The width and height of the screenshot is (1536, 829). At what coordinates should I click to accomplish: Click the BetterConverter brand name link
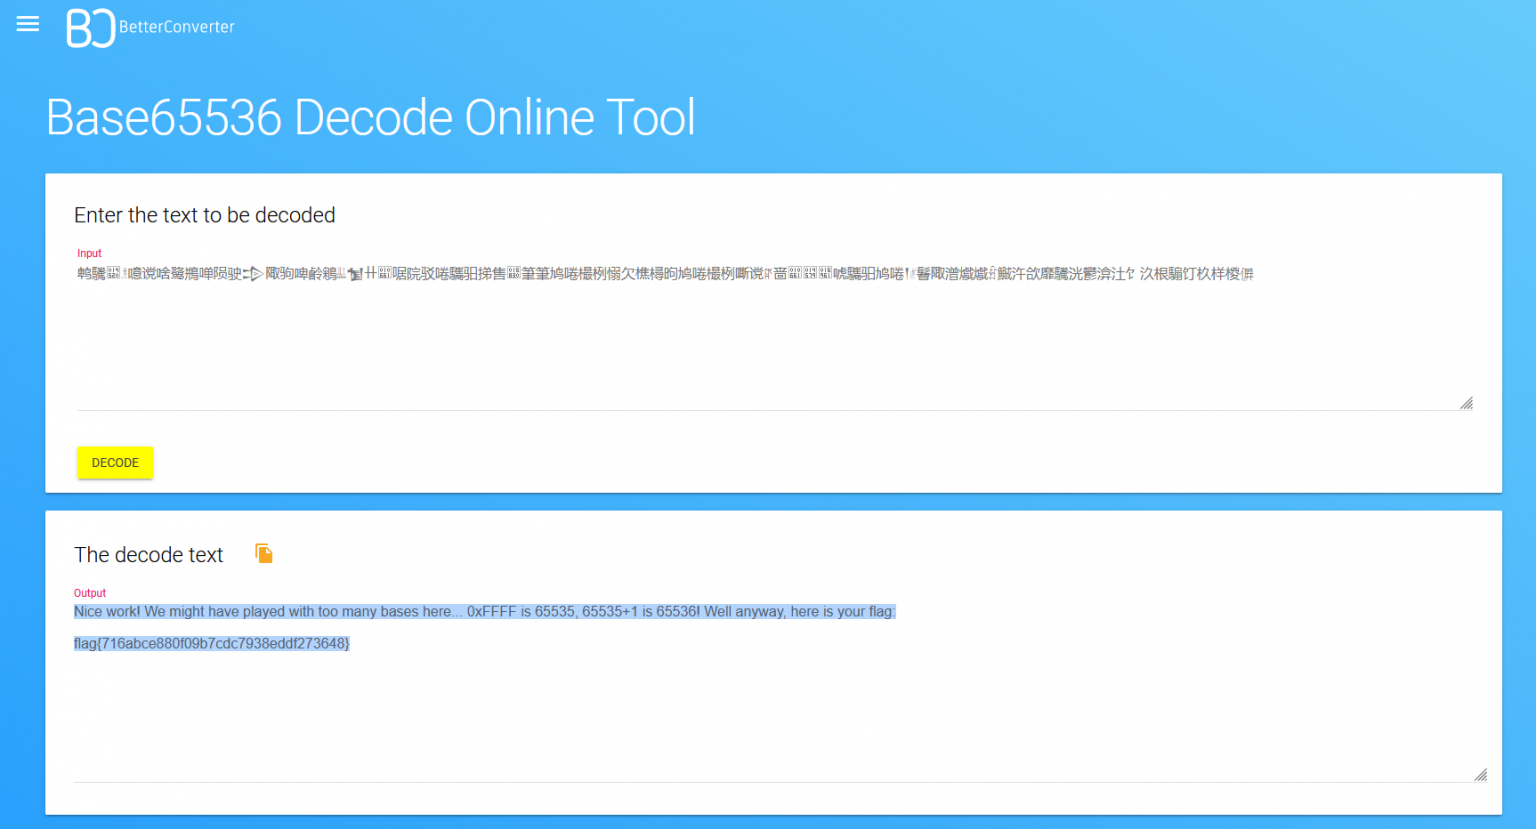coord(176,28)
